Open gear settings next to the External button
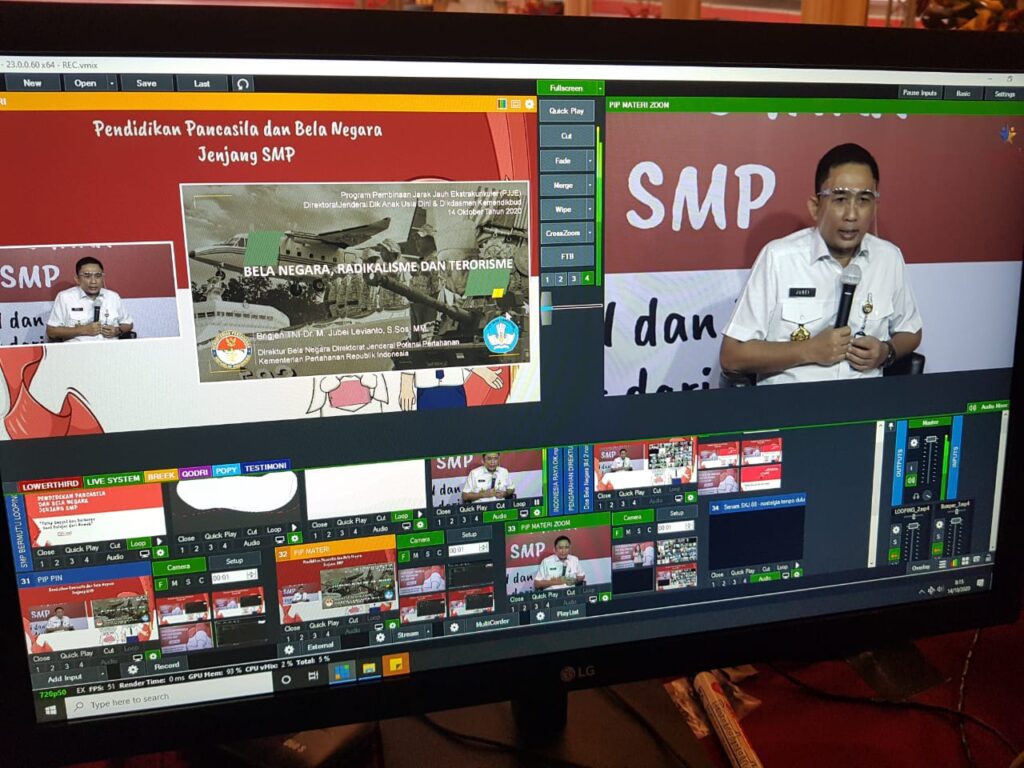Image resolution: width=1024 pixels, height=768 pixels. tap(289, 648)
